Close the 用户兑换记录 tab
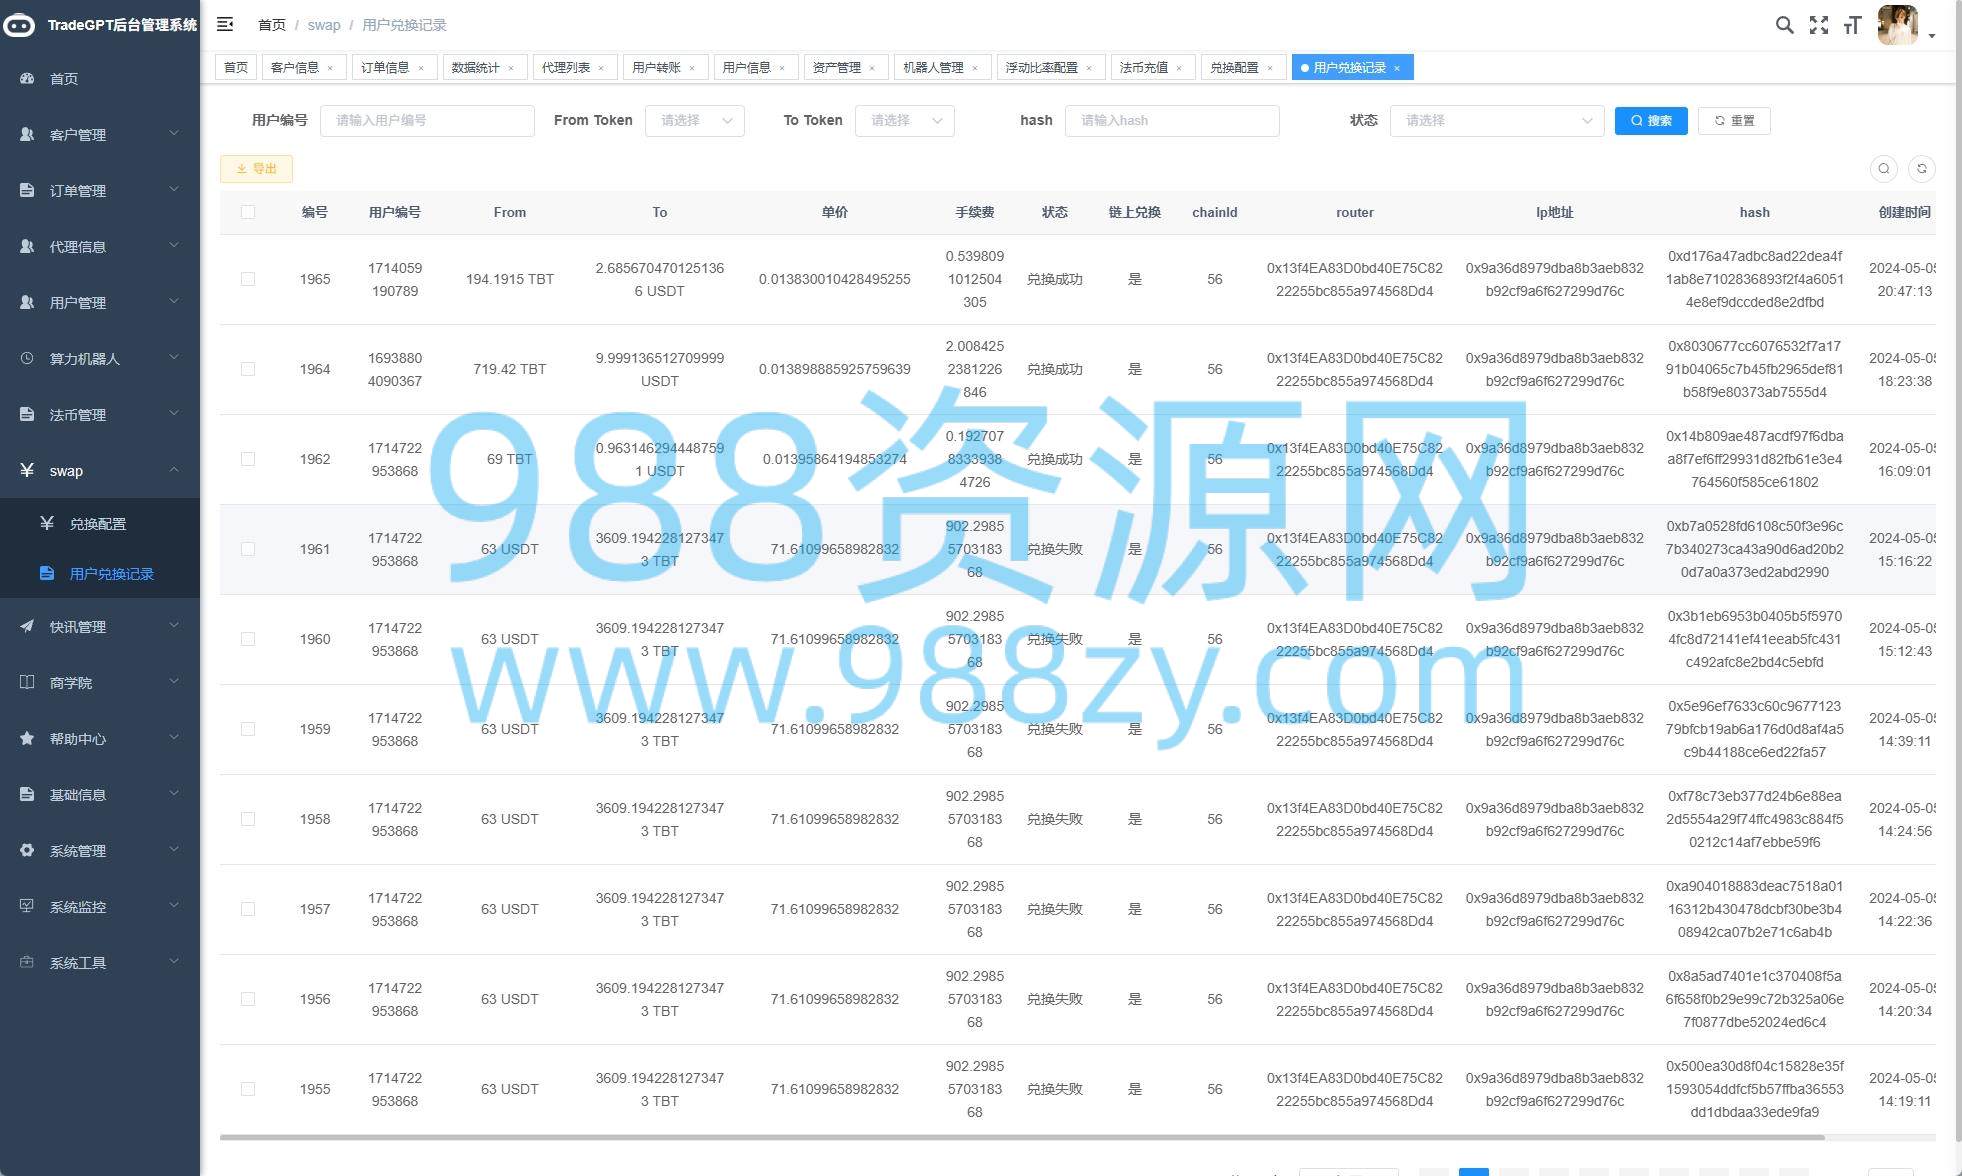This screenshot has height=1176, width=1962. tap(1397, 68)
